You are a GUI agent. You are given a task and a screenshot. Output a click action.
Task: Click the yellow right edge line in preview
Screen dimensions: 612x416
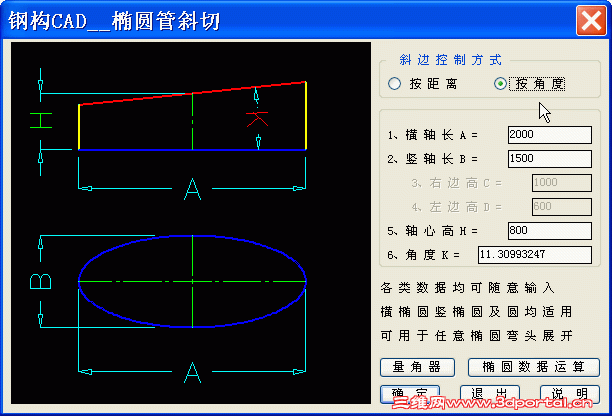click(306, 116)
